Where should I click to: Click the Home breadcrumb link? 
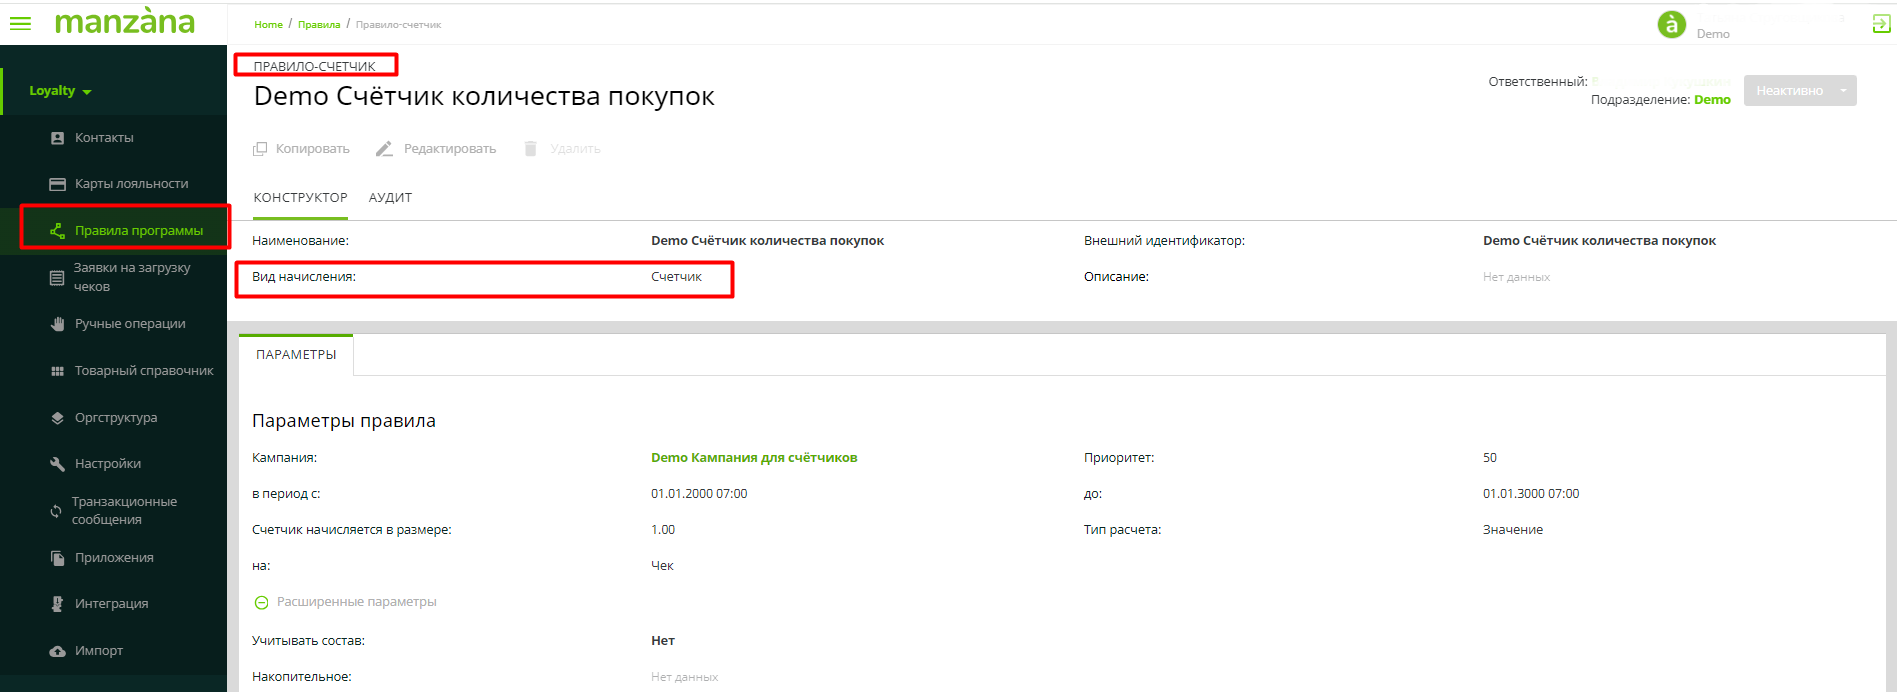click(268, 25)
